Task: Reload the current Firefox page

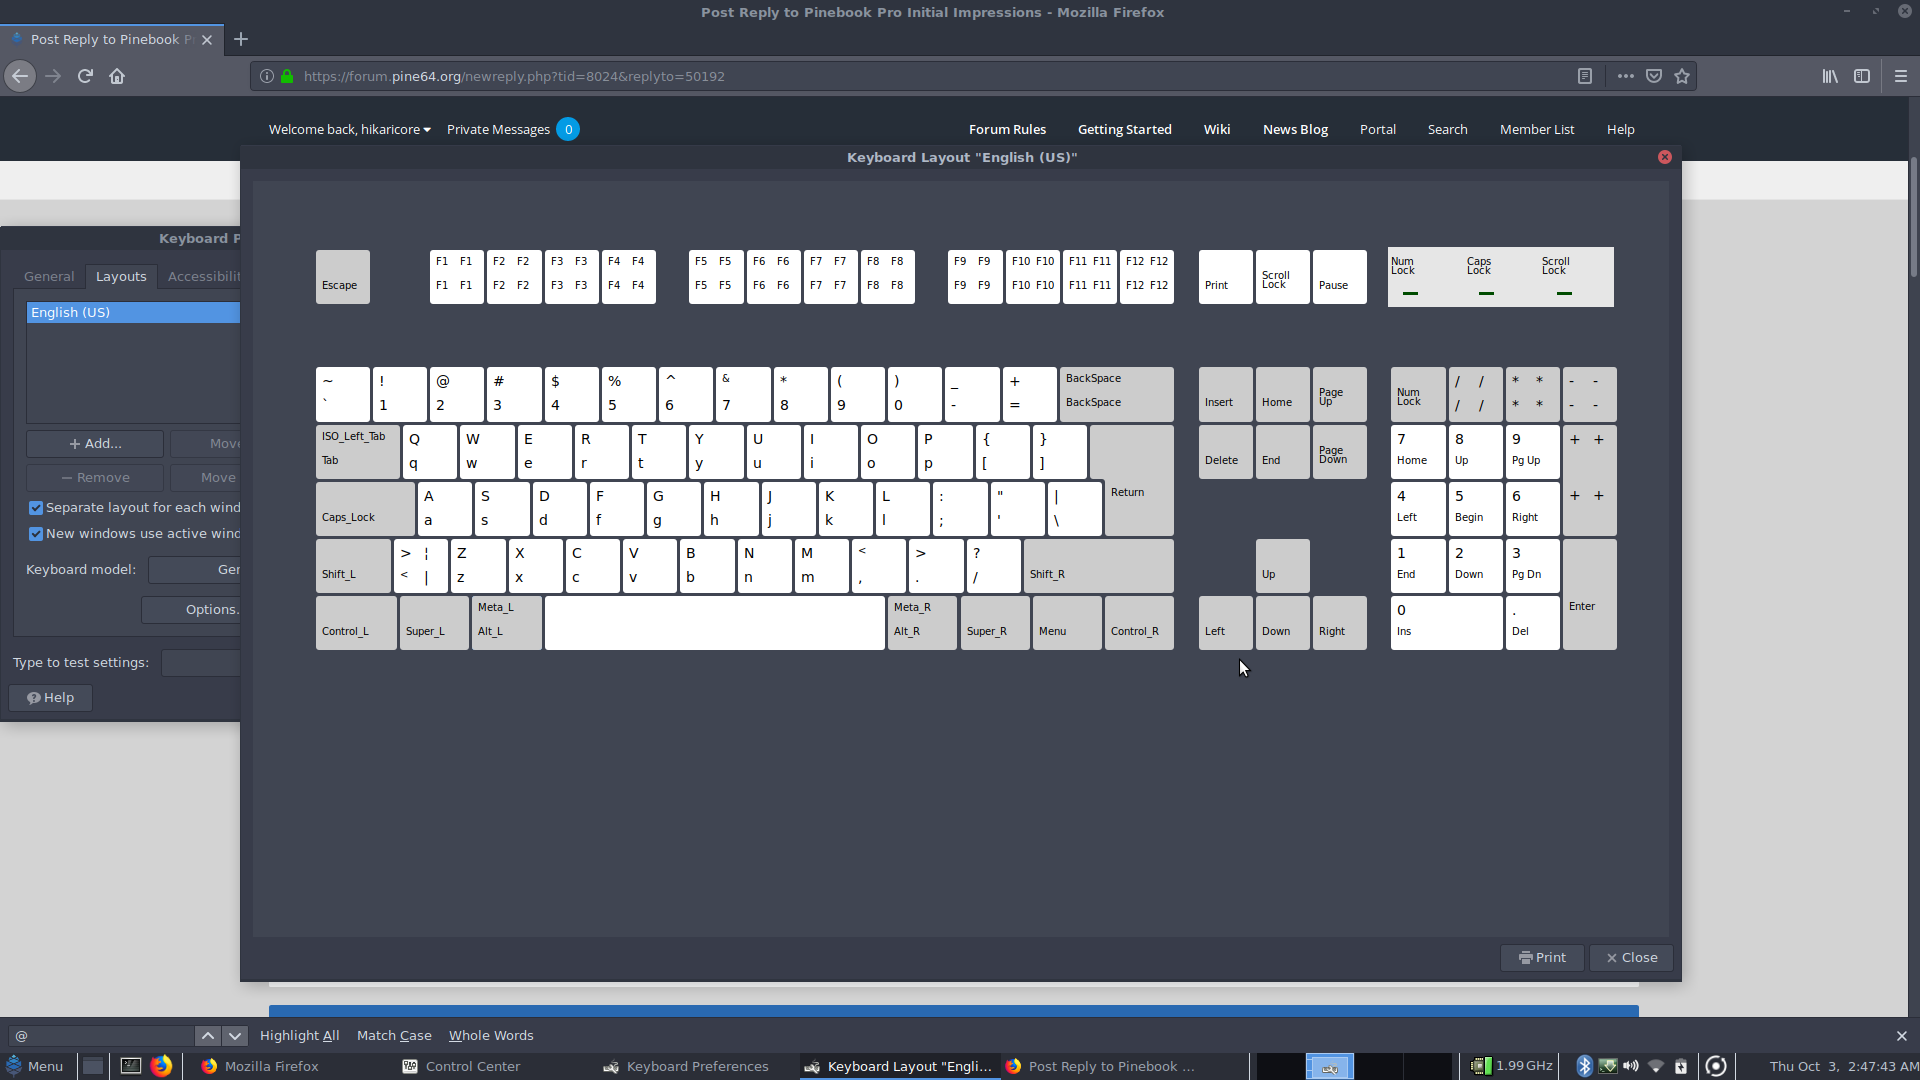Action: click(x=85, y=76)
